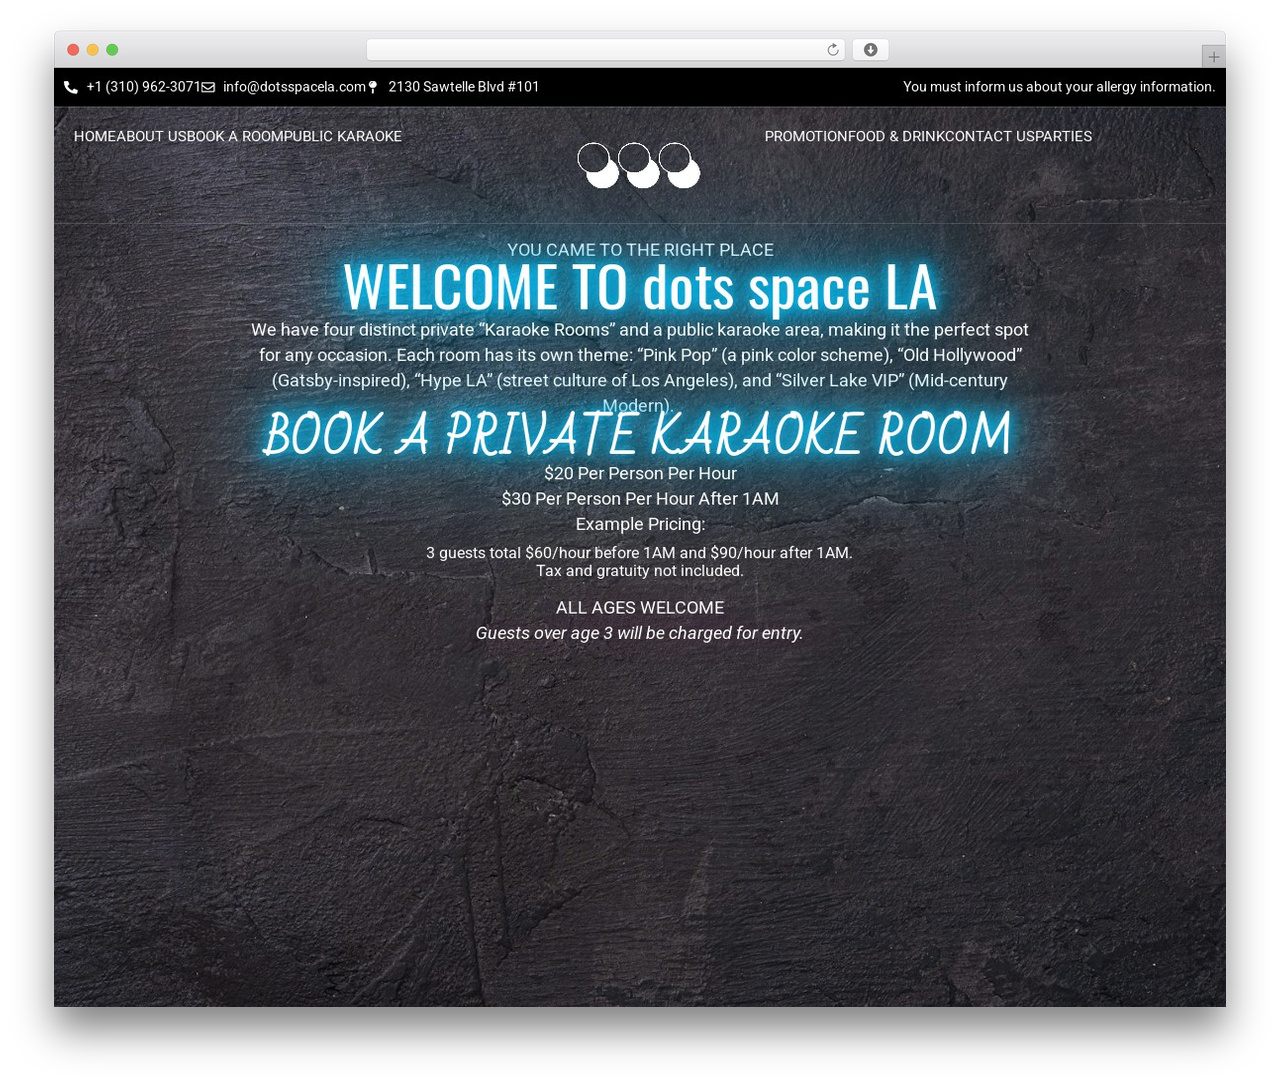Click the phone icon in top bar
The image size is (1280, 1084).
pos(71,87)
